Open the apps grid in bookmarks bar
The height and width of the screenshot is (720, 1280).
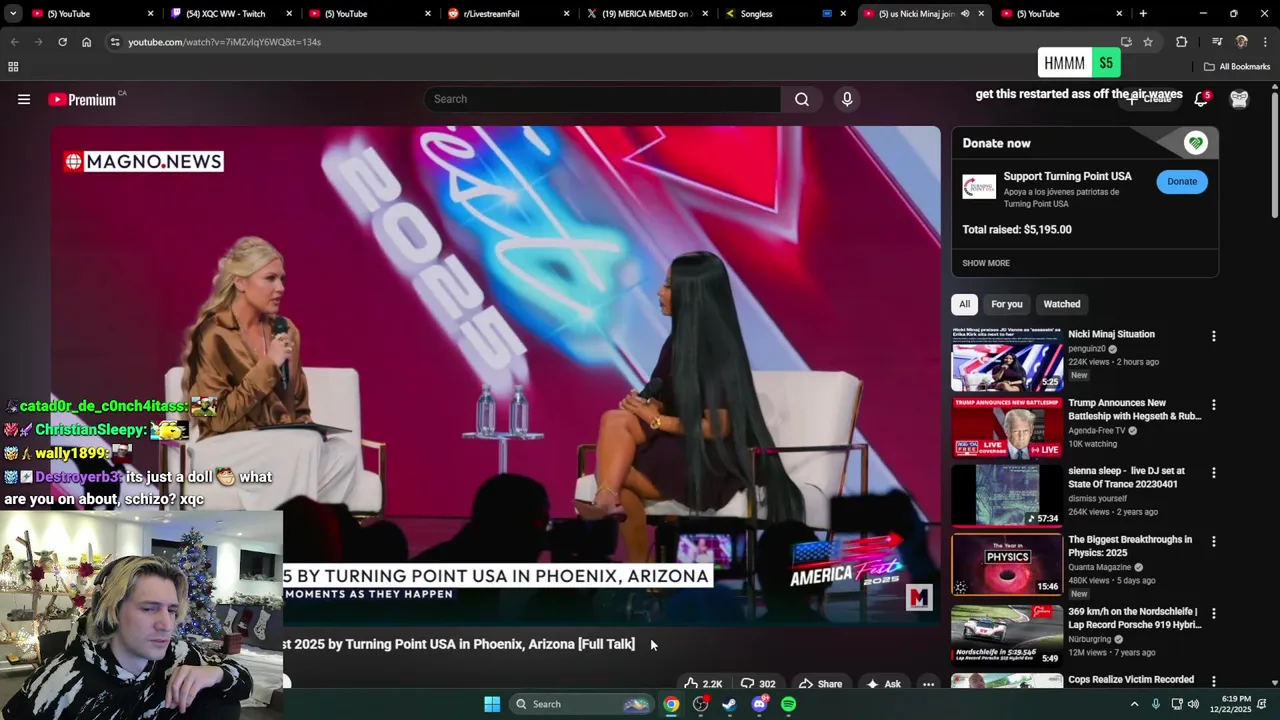[x=13, y=67]
